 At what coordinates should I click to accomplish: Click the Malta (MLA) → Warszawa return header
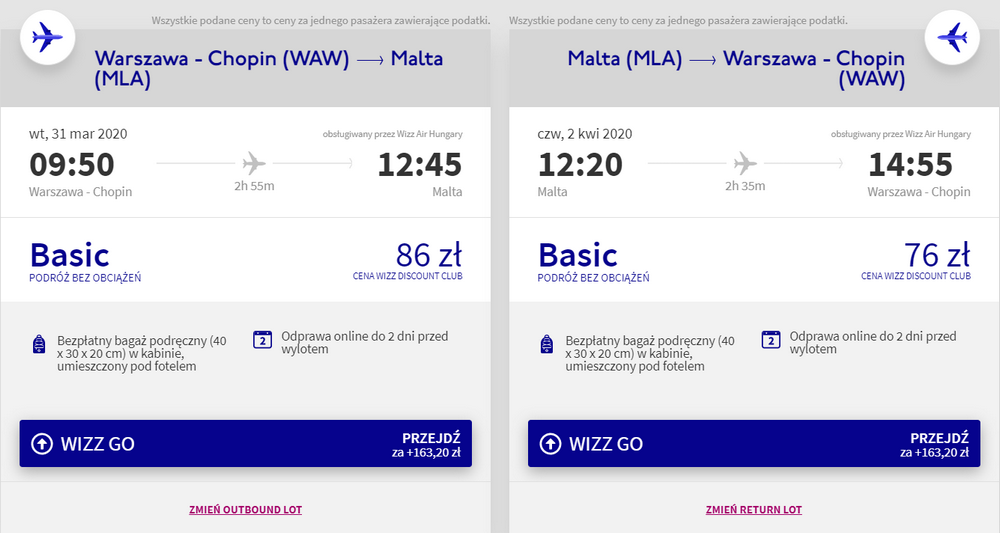click(x=736, y=68)
